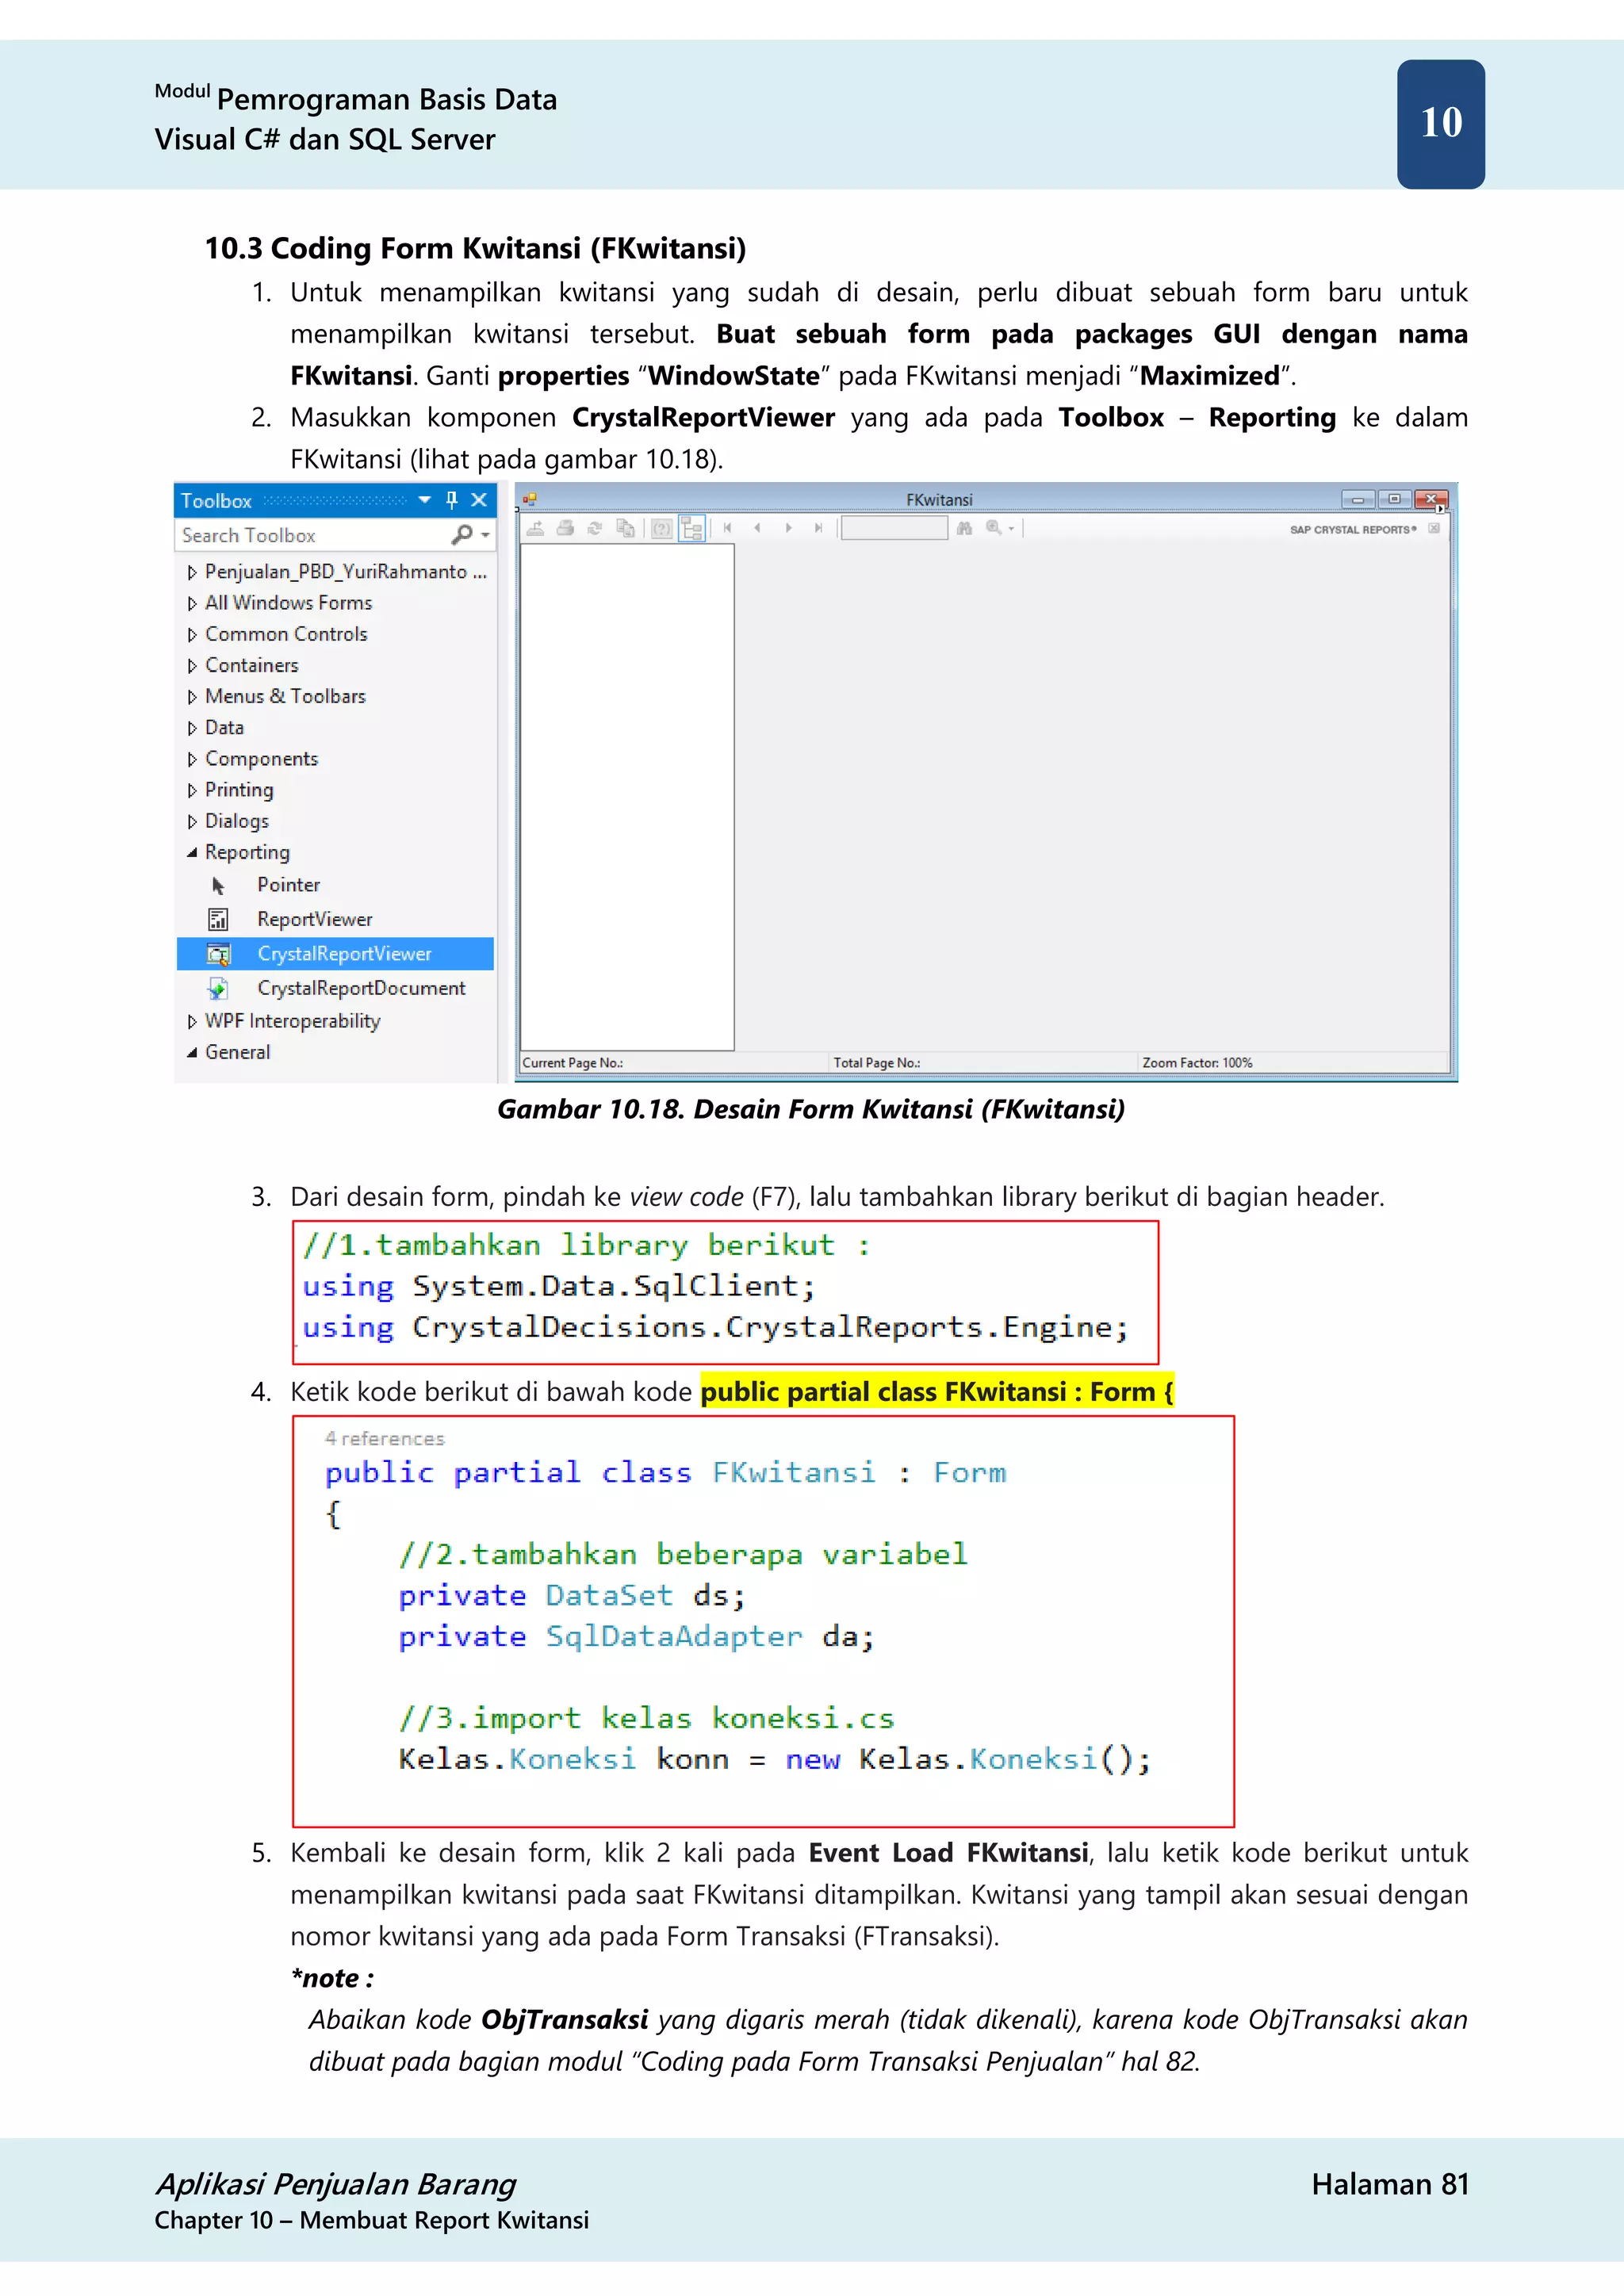Click the Export Report icon in viewer toolbar

(536, 528)
